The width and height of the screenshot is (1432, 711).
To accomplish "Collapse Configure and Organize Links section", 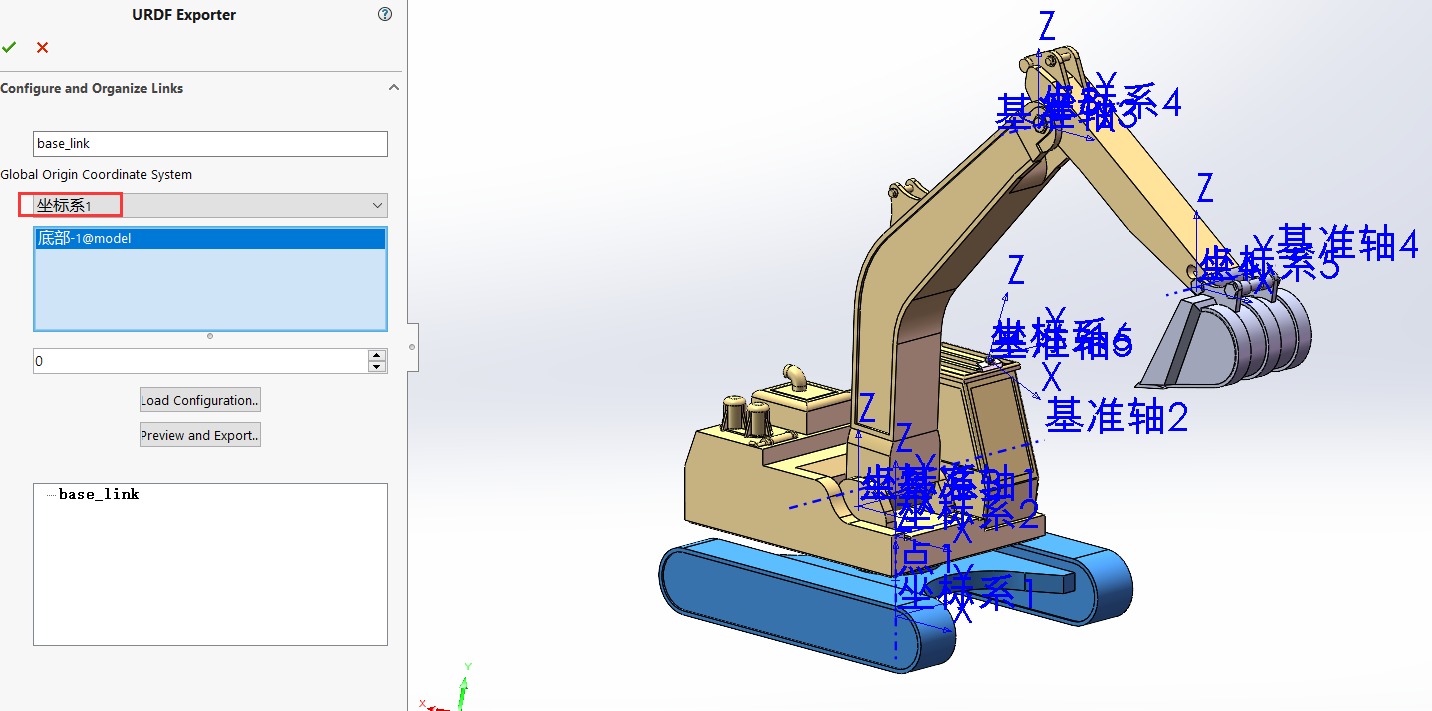I will [x=394, y=88].
